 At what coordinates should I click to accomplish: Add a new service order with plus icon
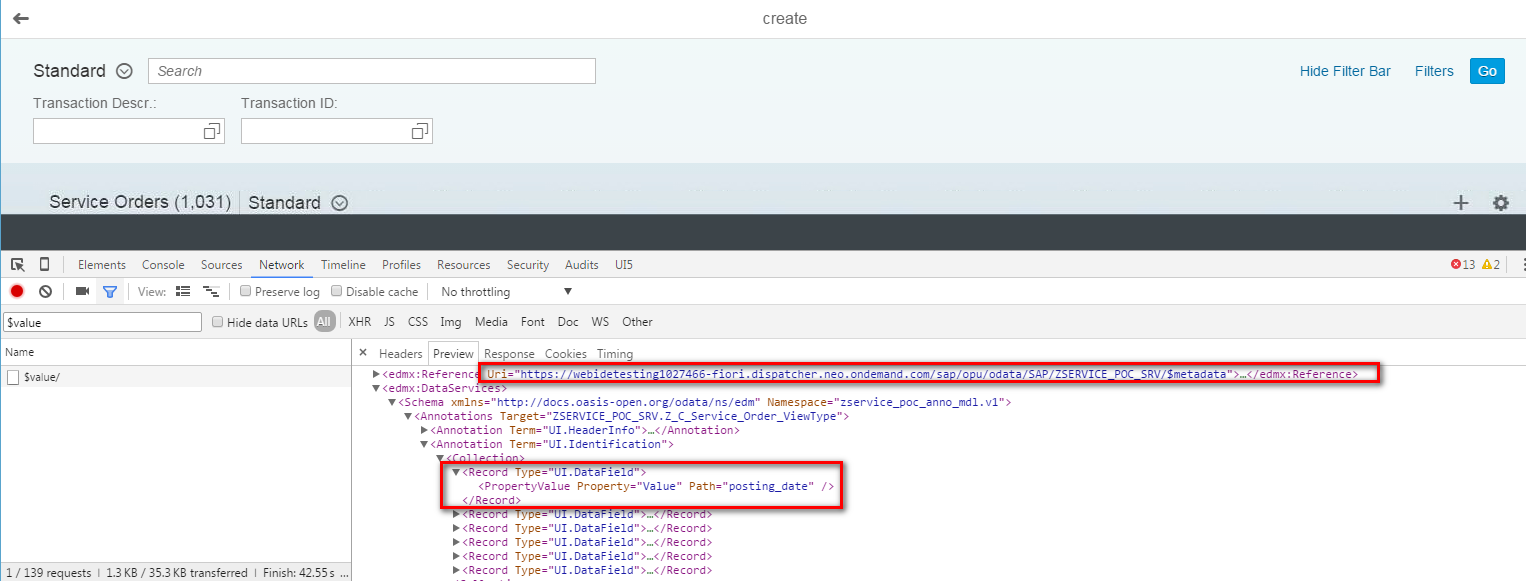click(1461, 203)
